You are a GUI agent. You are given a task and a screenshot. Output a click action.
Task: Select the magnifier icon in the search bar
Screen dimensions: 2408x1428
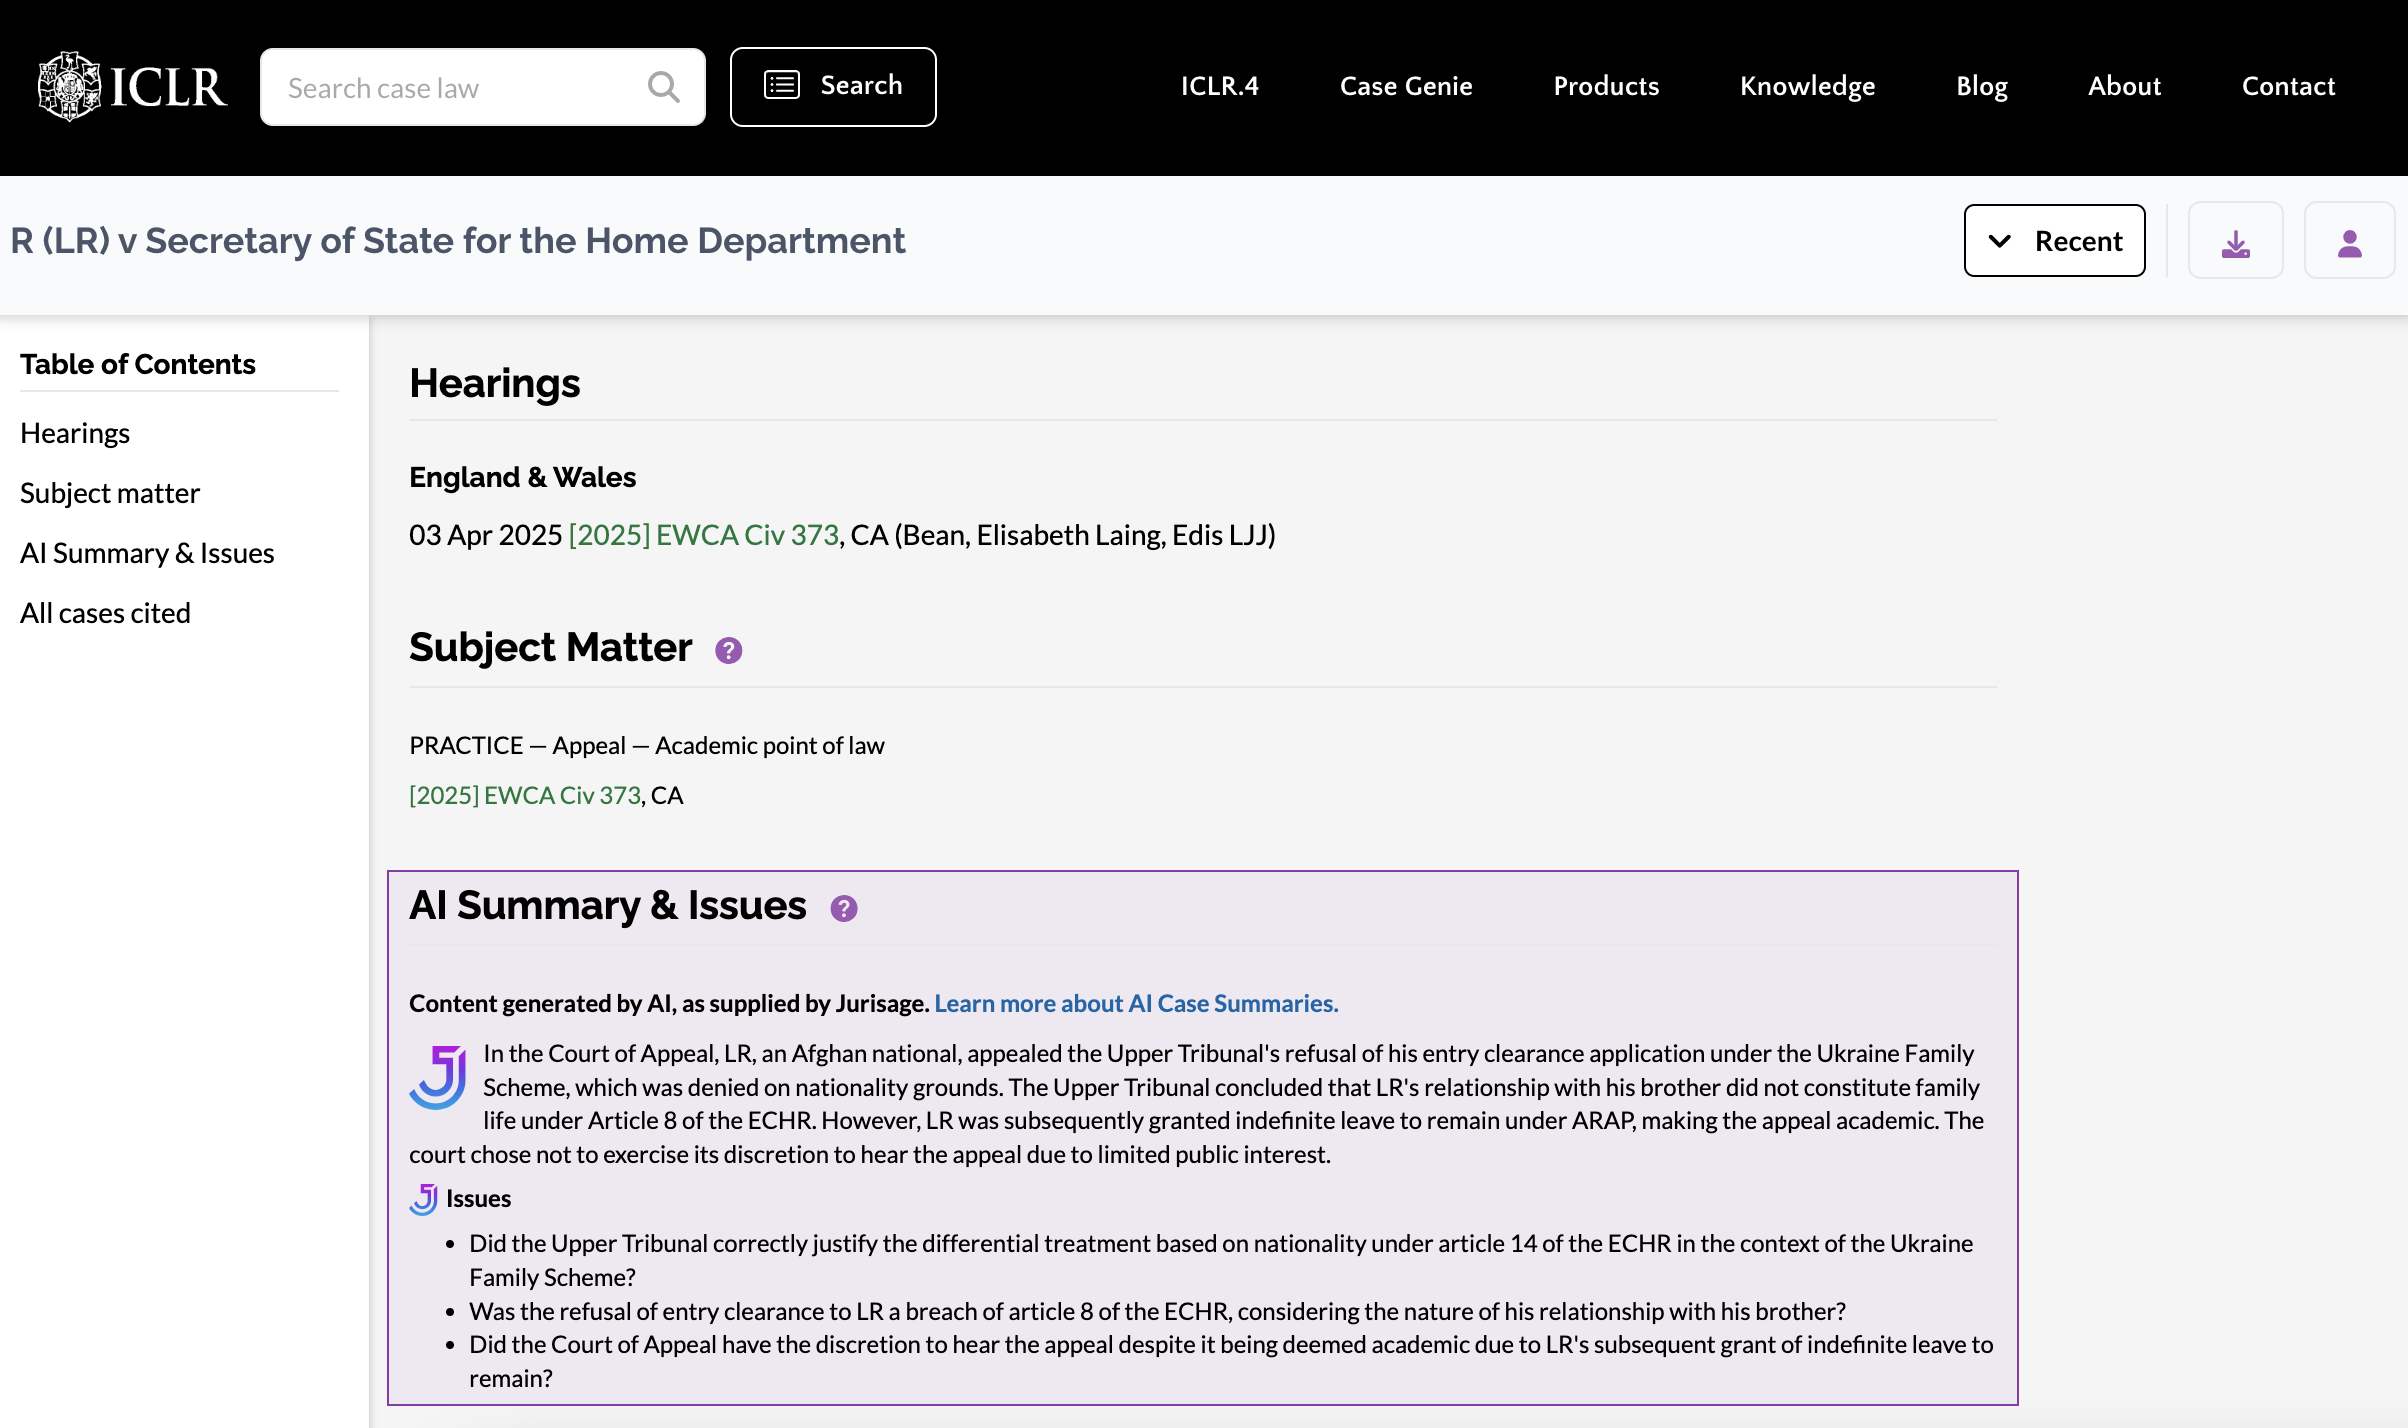(664, 86)
